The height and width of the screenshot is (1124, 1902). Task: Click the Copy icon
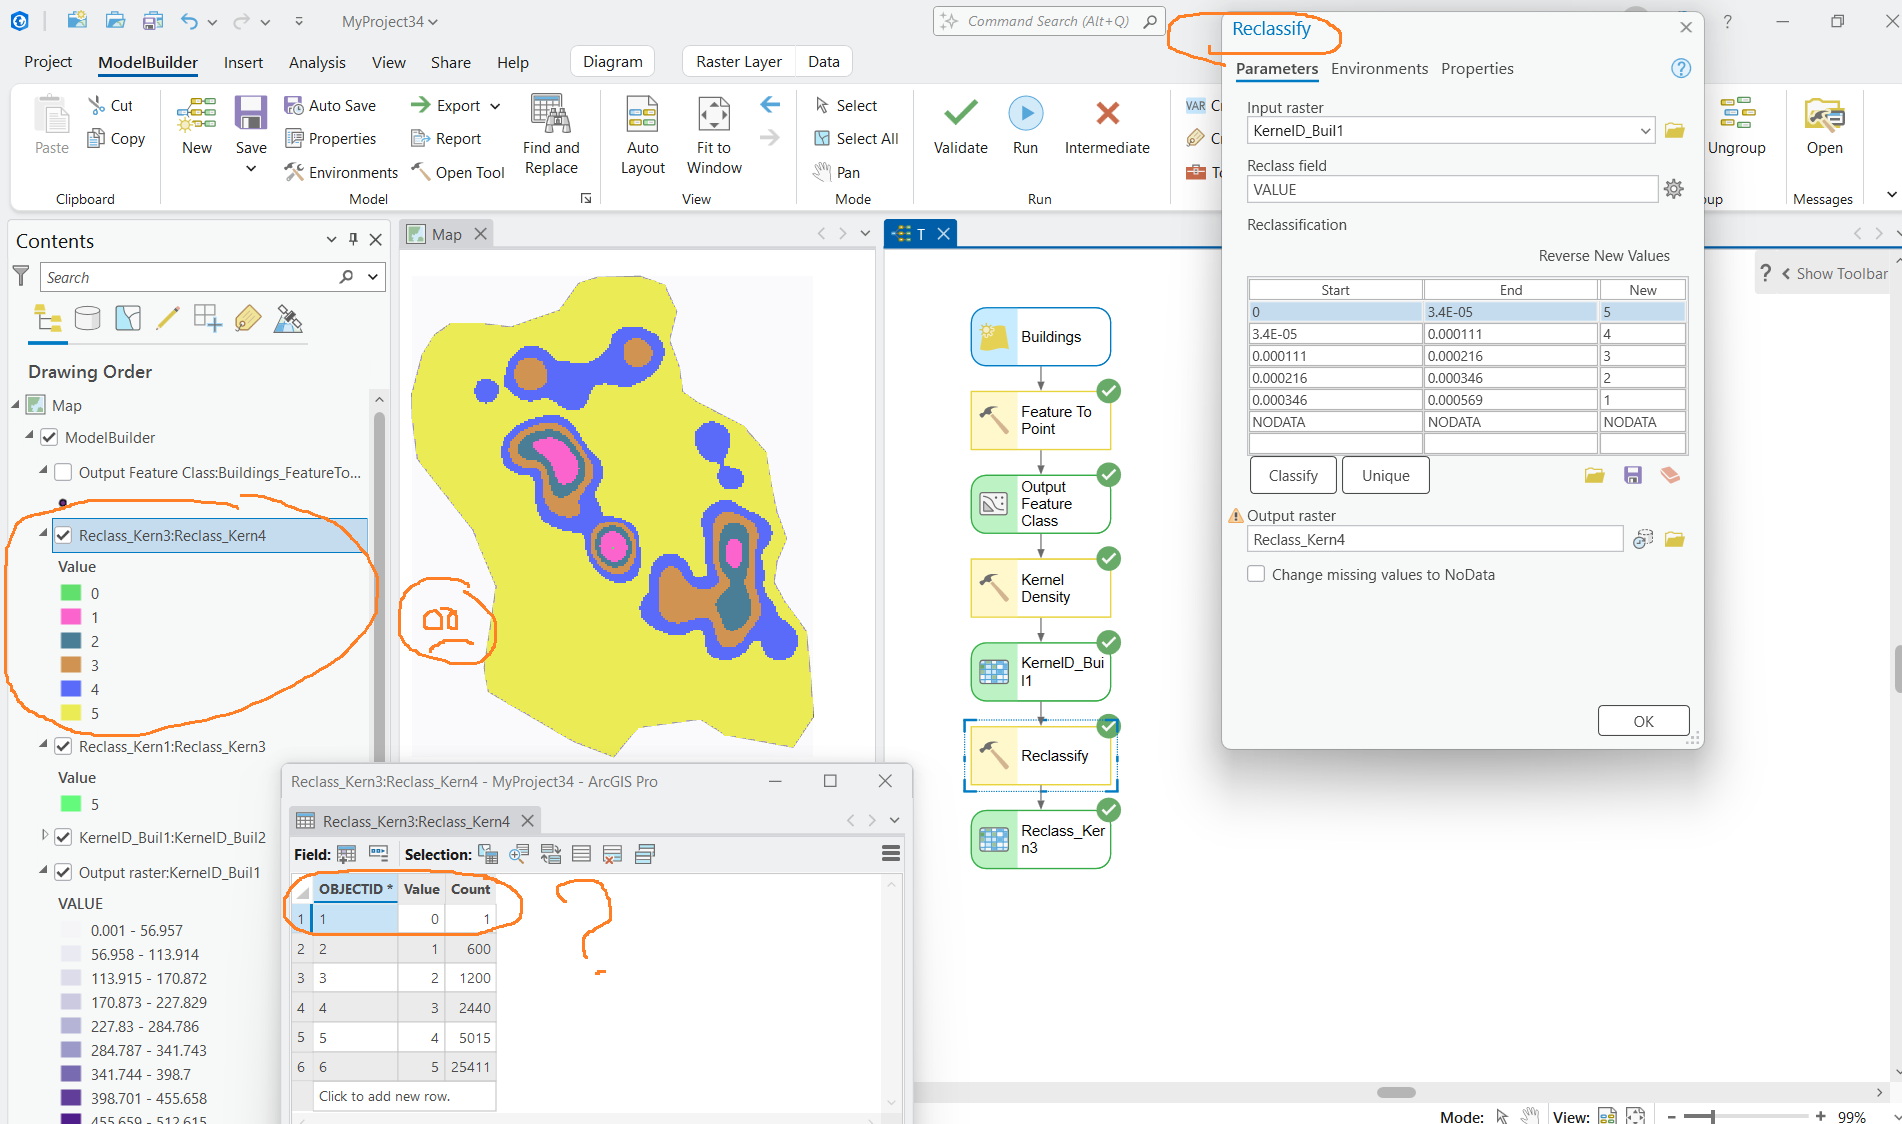tap(96, 138)
